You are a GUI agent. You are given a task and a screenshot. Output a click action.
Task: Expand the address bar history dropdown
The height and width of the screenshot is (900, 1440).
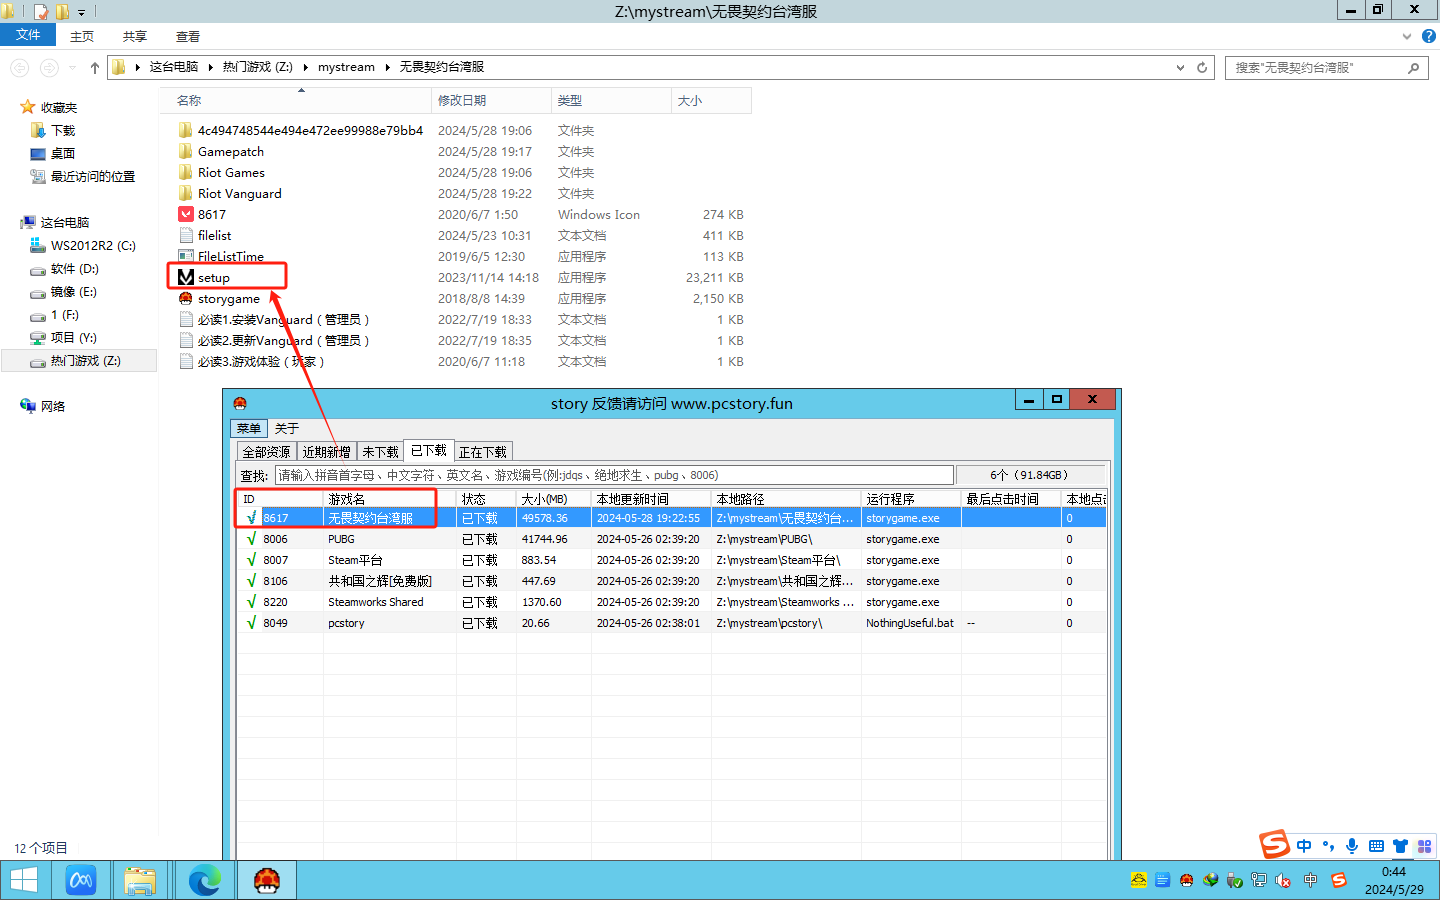point(1180,67)
